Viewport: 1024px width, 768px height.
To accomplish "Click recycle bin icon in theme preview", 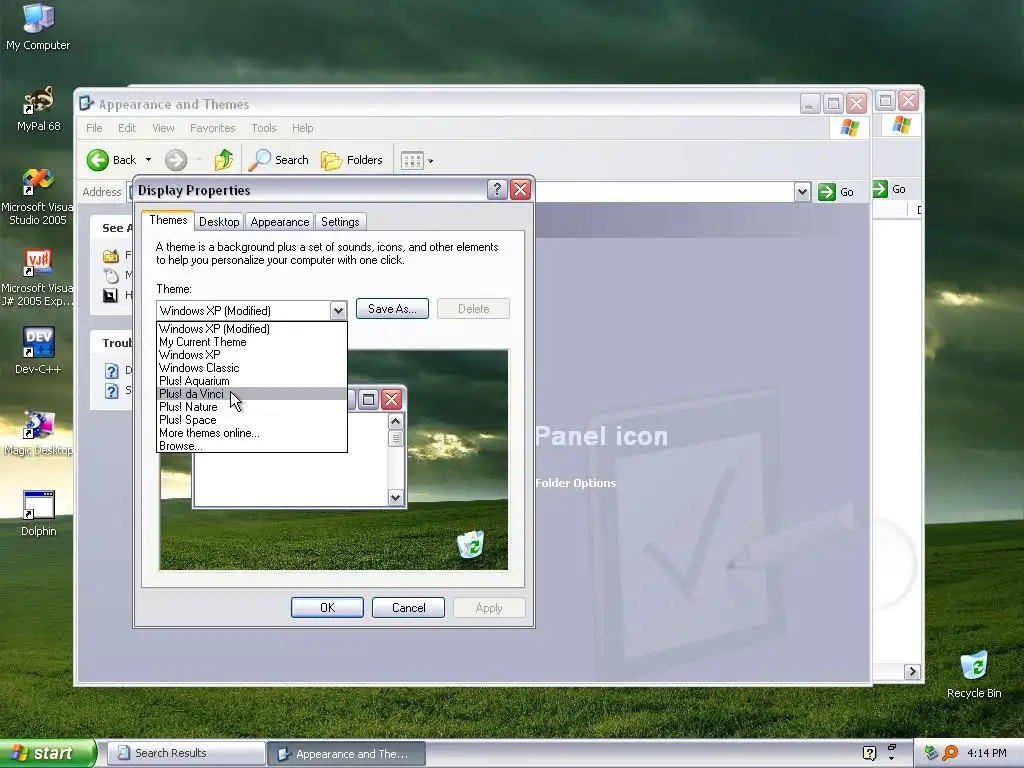I will click(471, 544).
